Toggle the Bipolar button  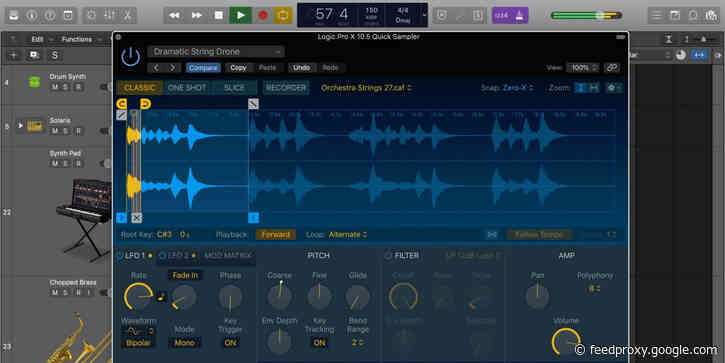point(138,343)
